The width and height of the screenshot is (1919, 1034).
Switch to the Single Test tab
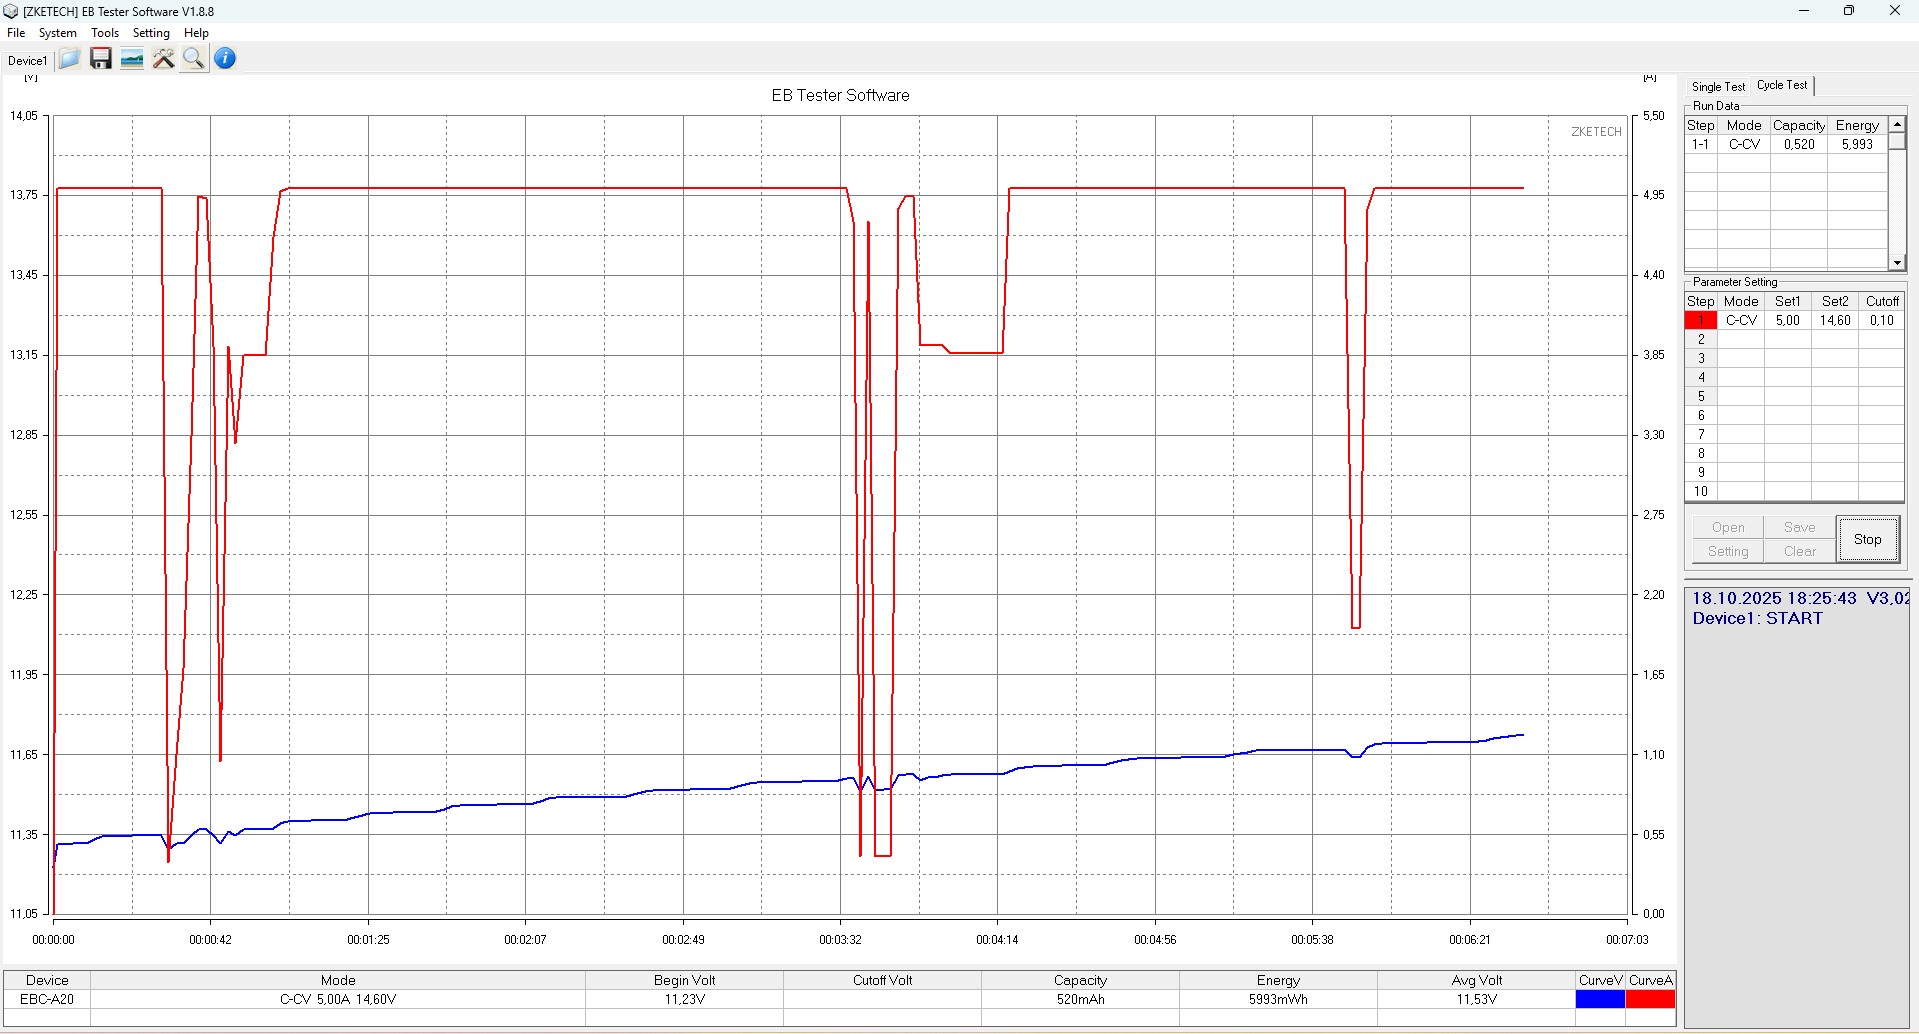1718,87
